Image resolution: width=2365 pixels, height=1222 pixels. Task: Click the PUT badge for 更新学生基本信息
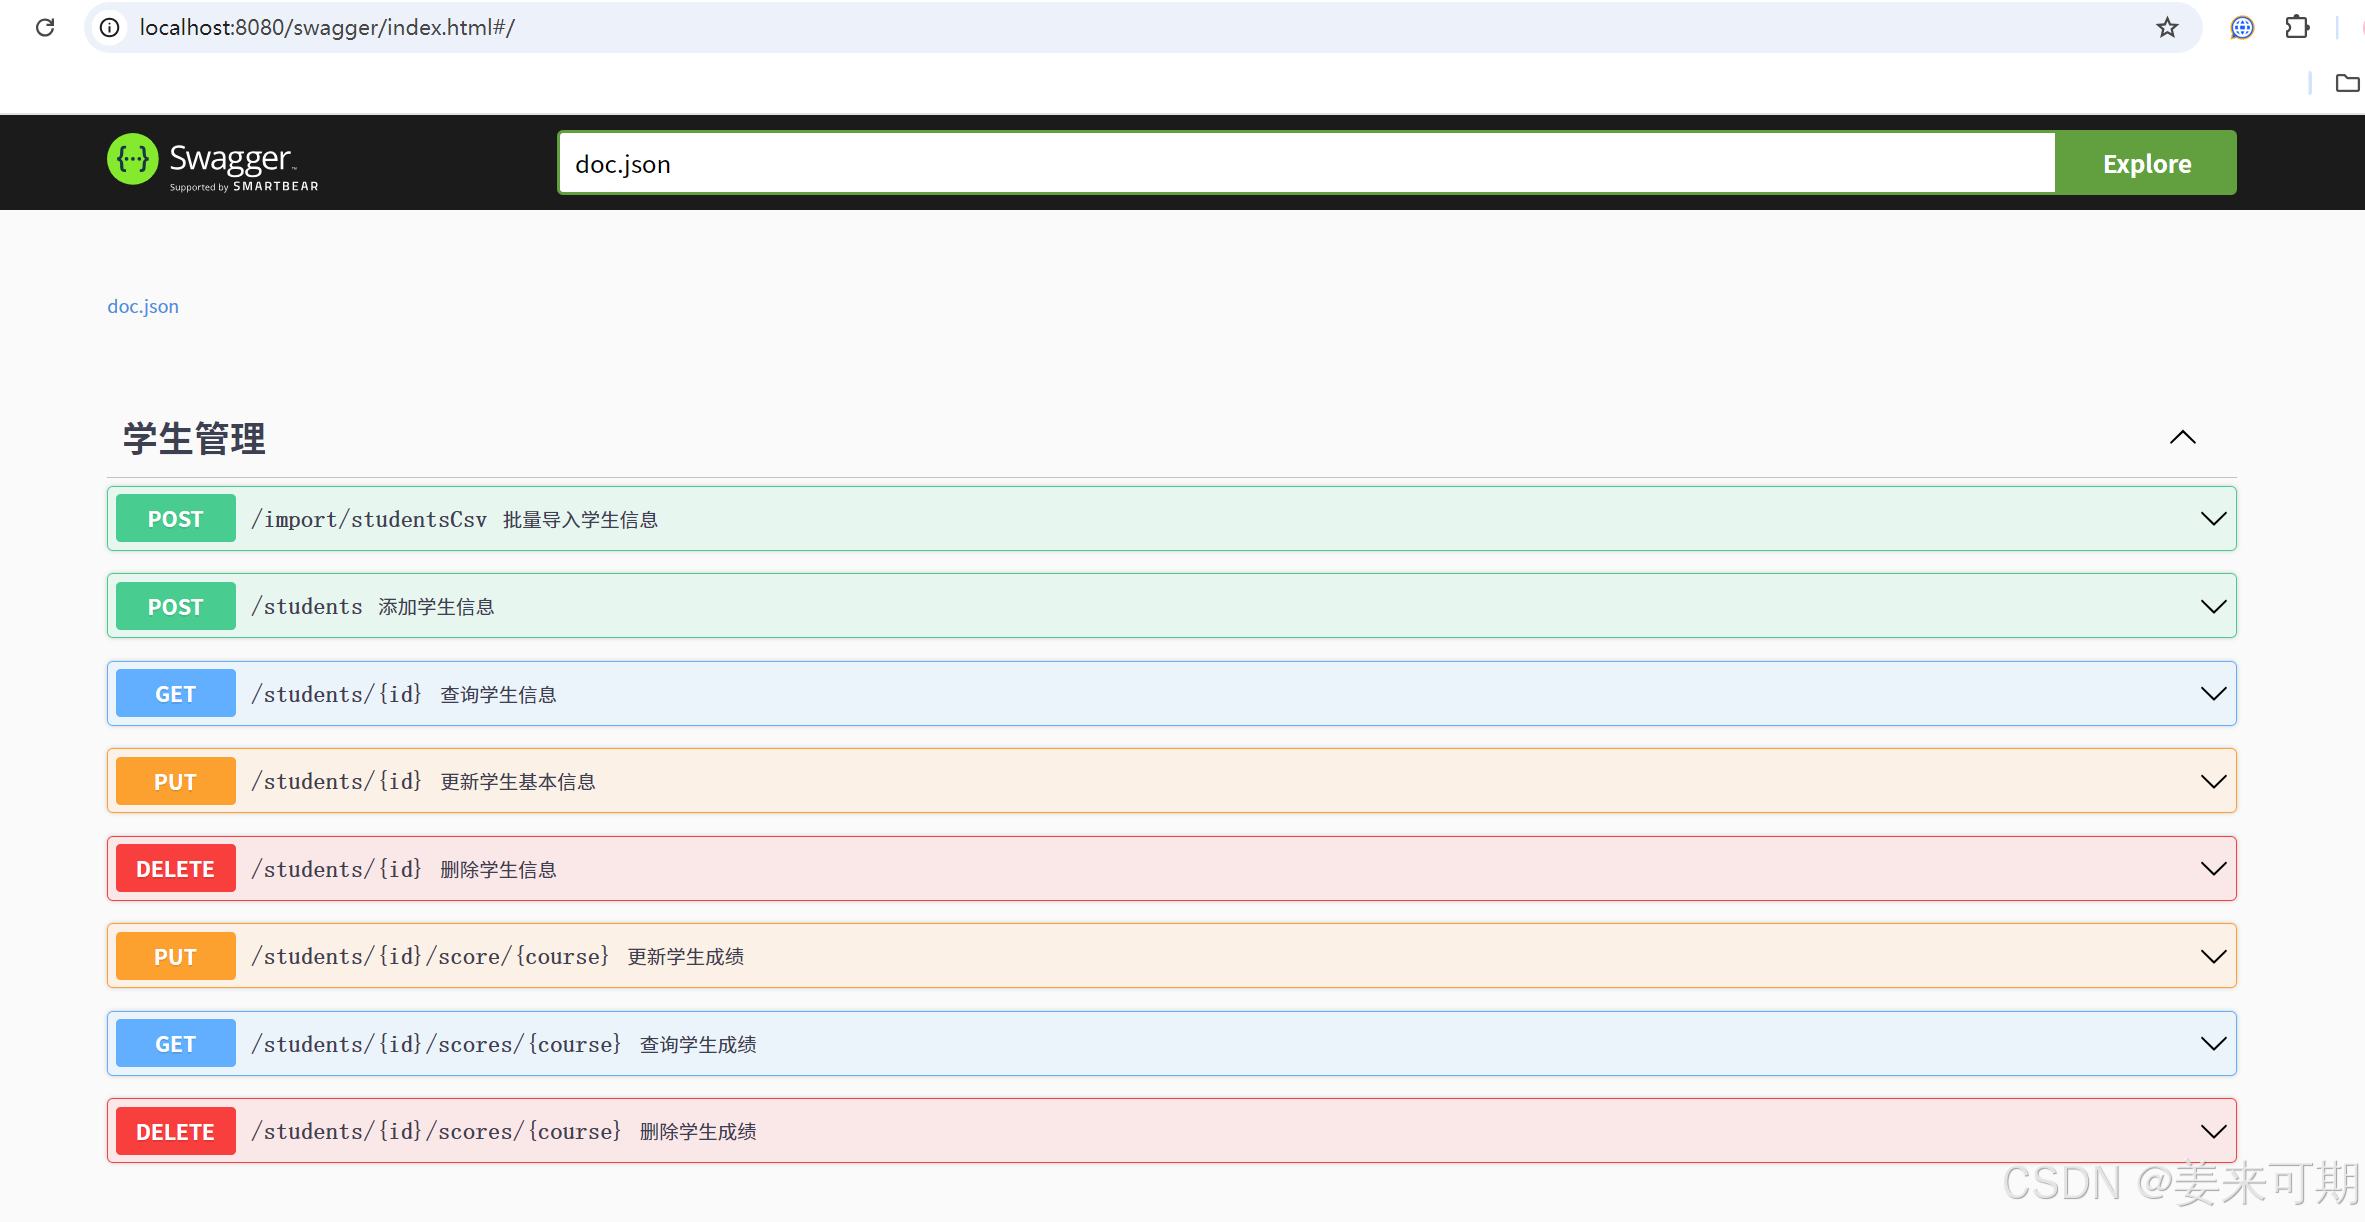[x=175, y=782]
